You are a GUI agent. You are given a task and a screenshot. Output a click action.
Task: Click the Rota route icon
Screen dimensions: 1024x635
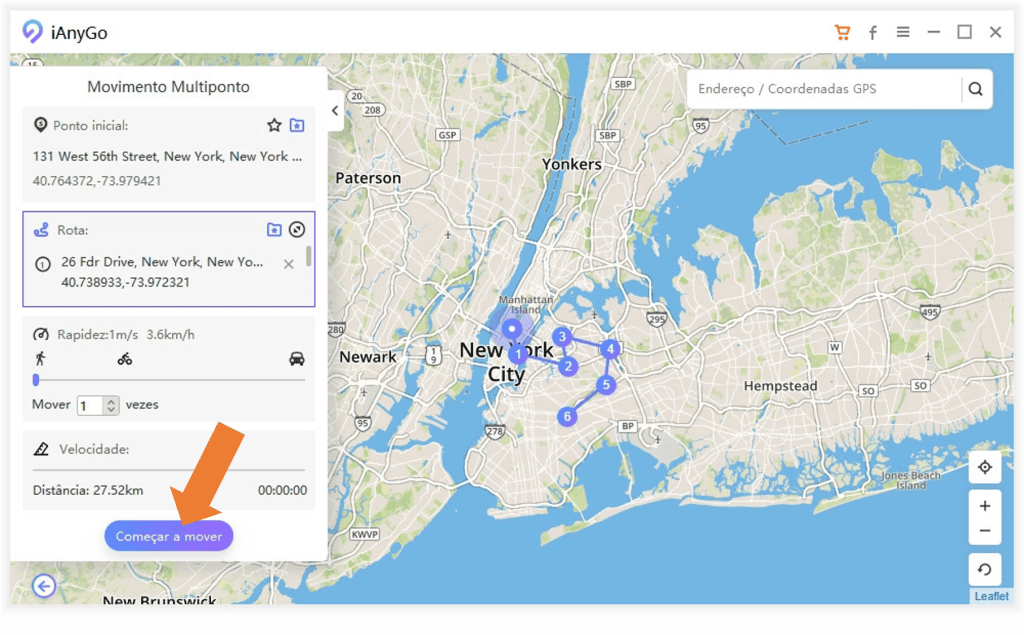(x=41, y=229)
